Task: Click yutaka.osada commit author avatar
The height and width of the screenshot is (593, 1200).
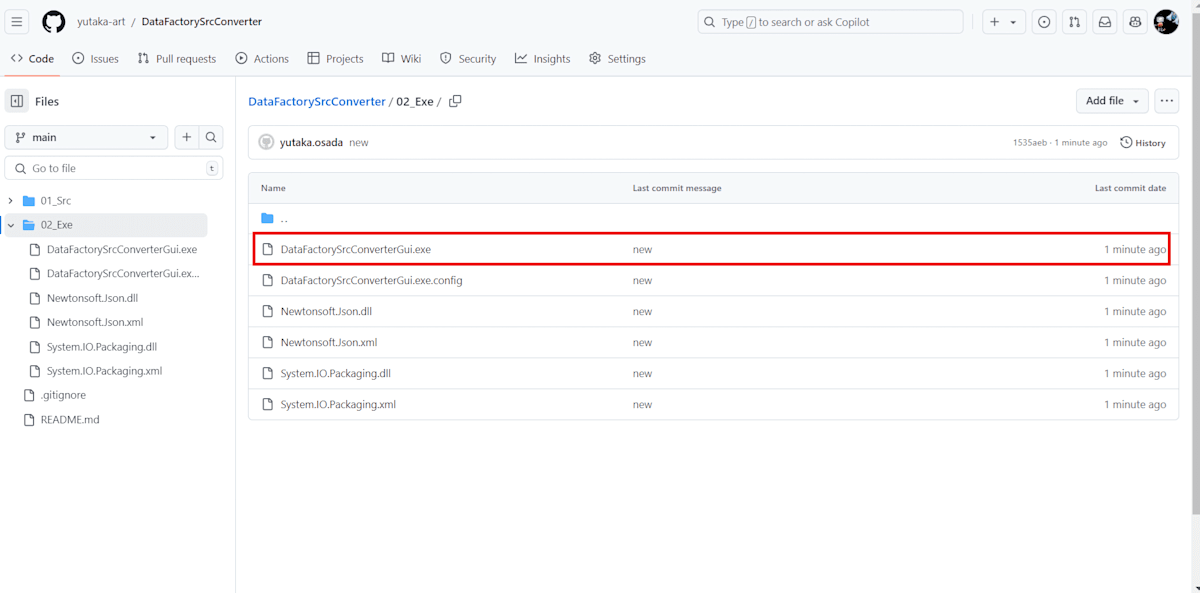Action: click(x=266, y=142)
